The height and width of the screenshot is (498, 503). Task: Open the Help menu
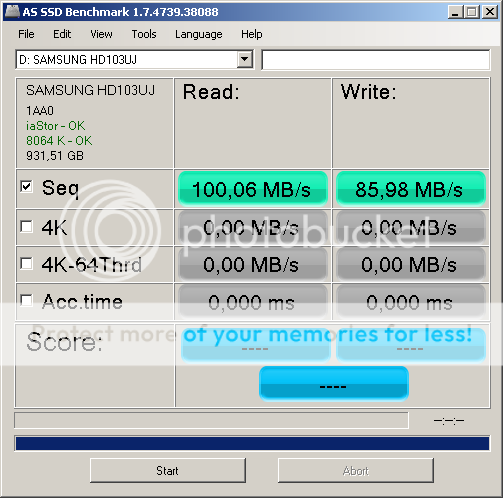click(x=252, y=34)
